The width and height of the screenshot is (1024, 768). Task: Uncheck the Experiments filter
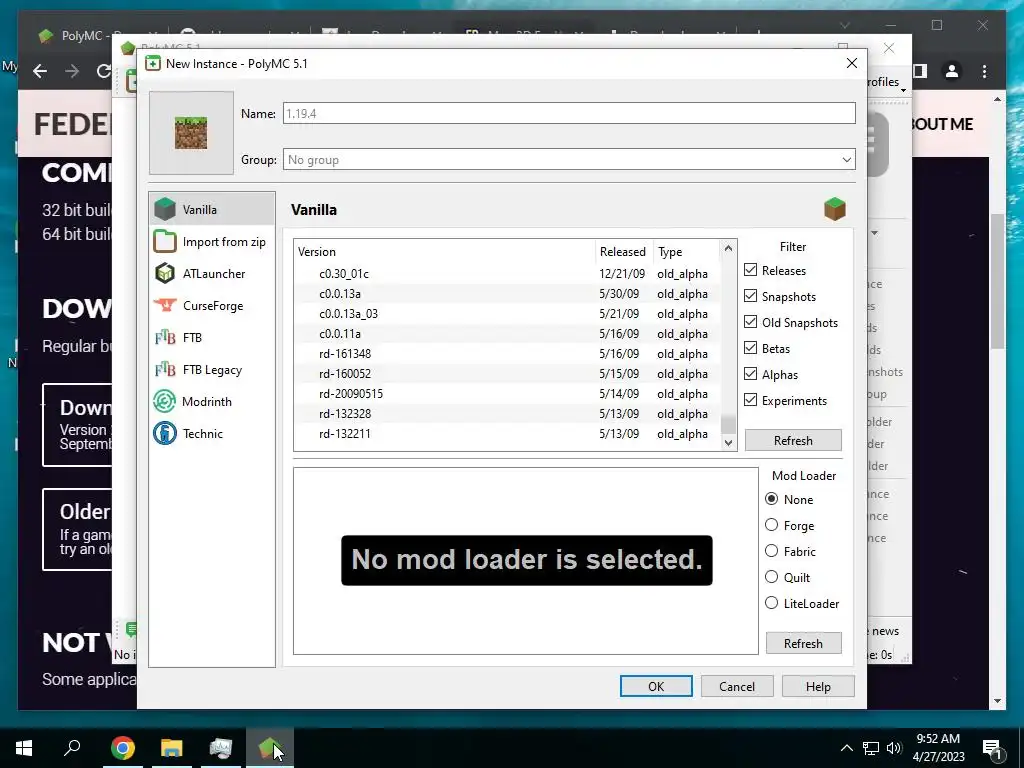coord(751,400)
